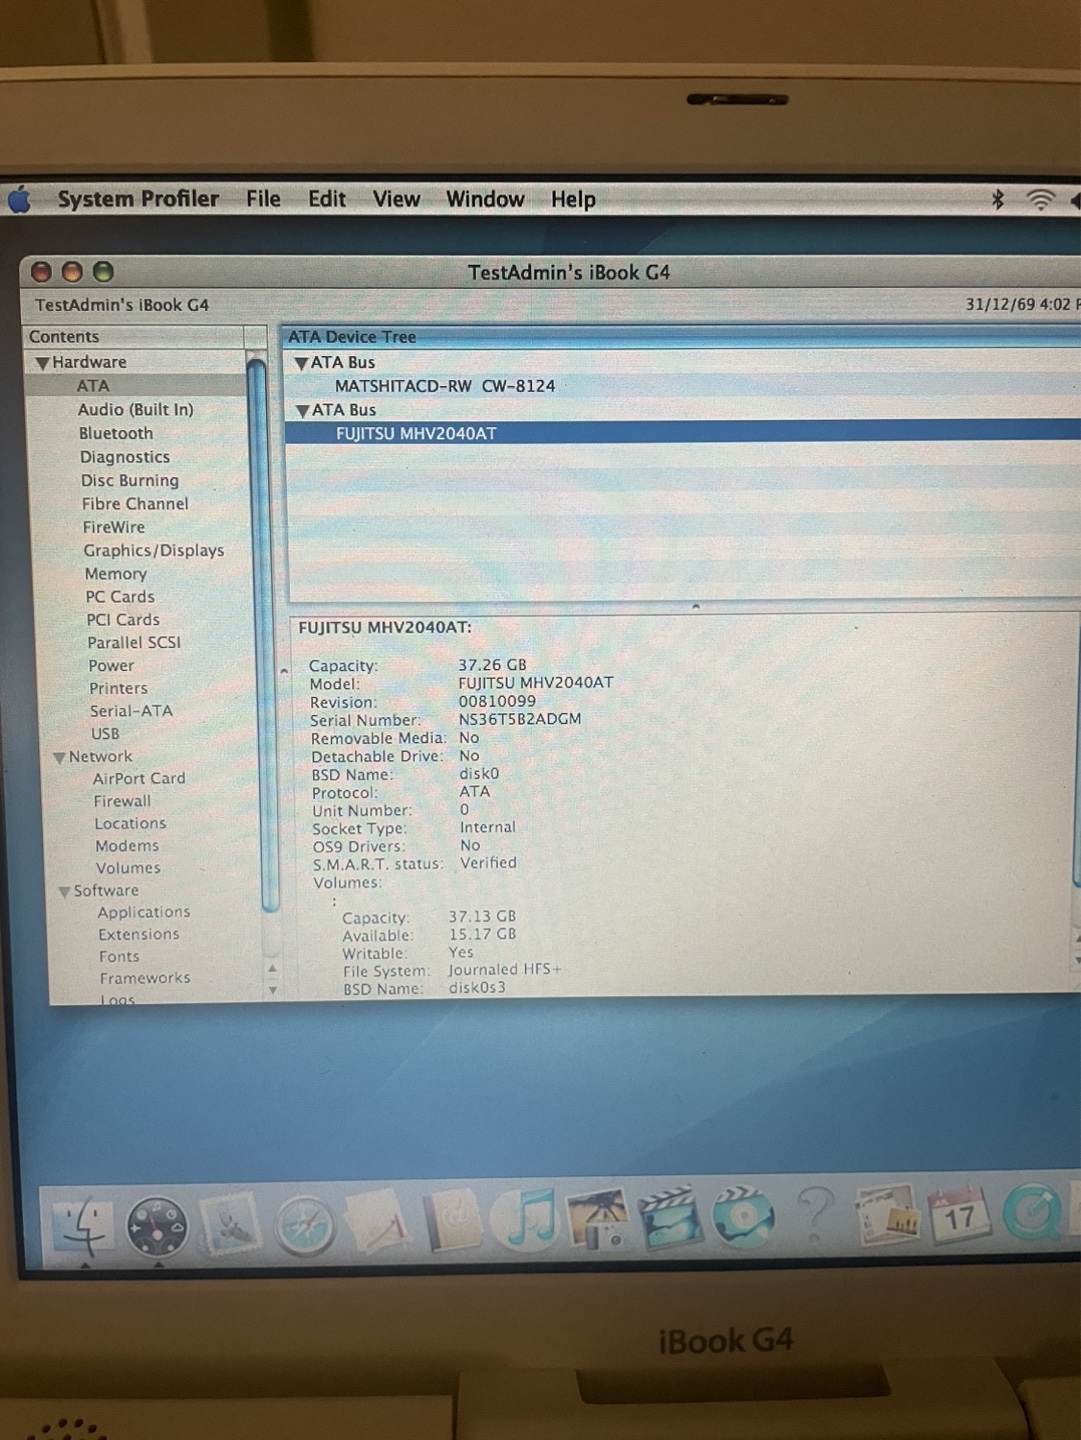Select MATSHITACD-RW CW-8124 in device tree
This screenshot has height=1440, width=1081.
(x=445, y=386)
